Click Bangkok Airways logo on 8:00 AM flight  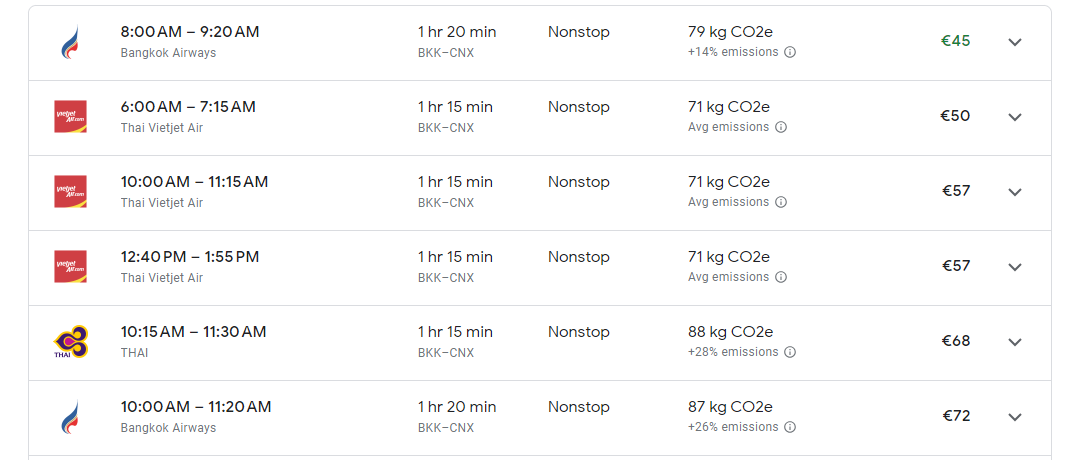pyautogui.click(x=70, y=43)
